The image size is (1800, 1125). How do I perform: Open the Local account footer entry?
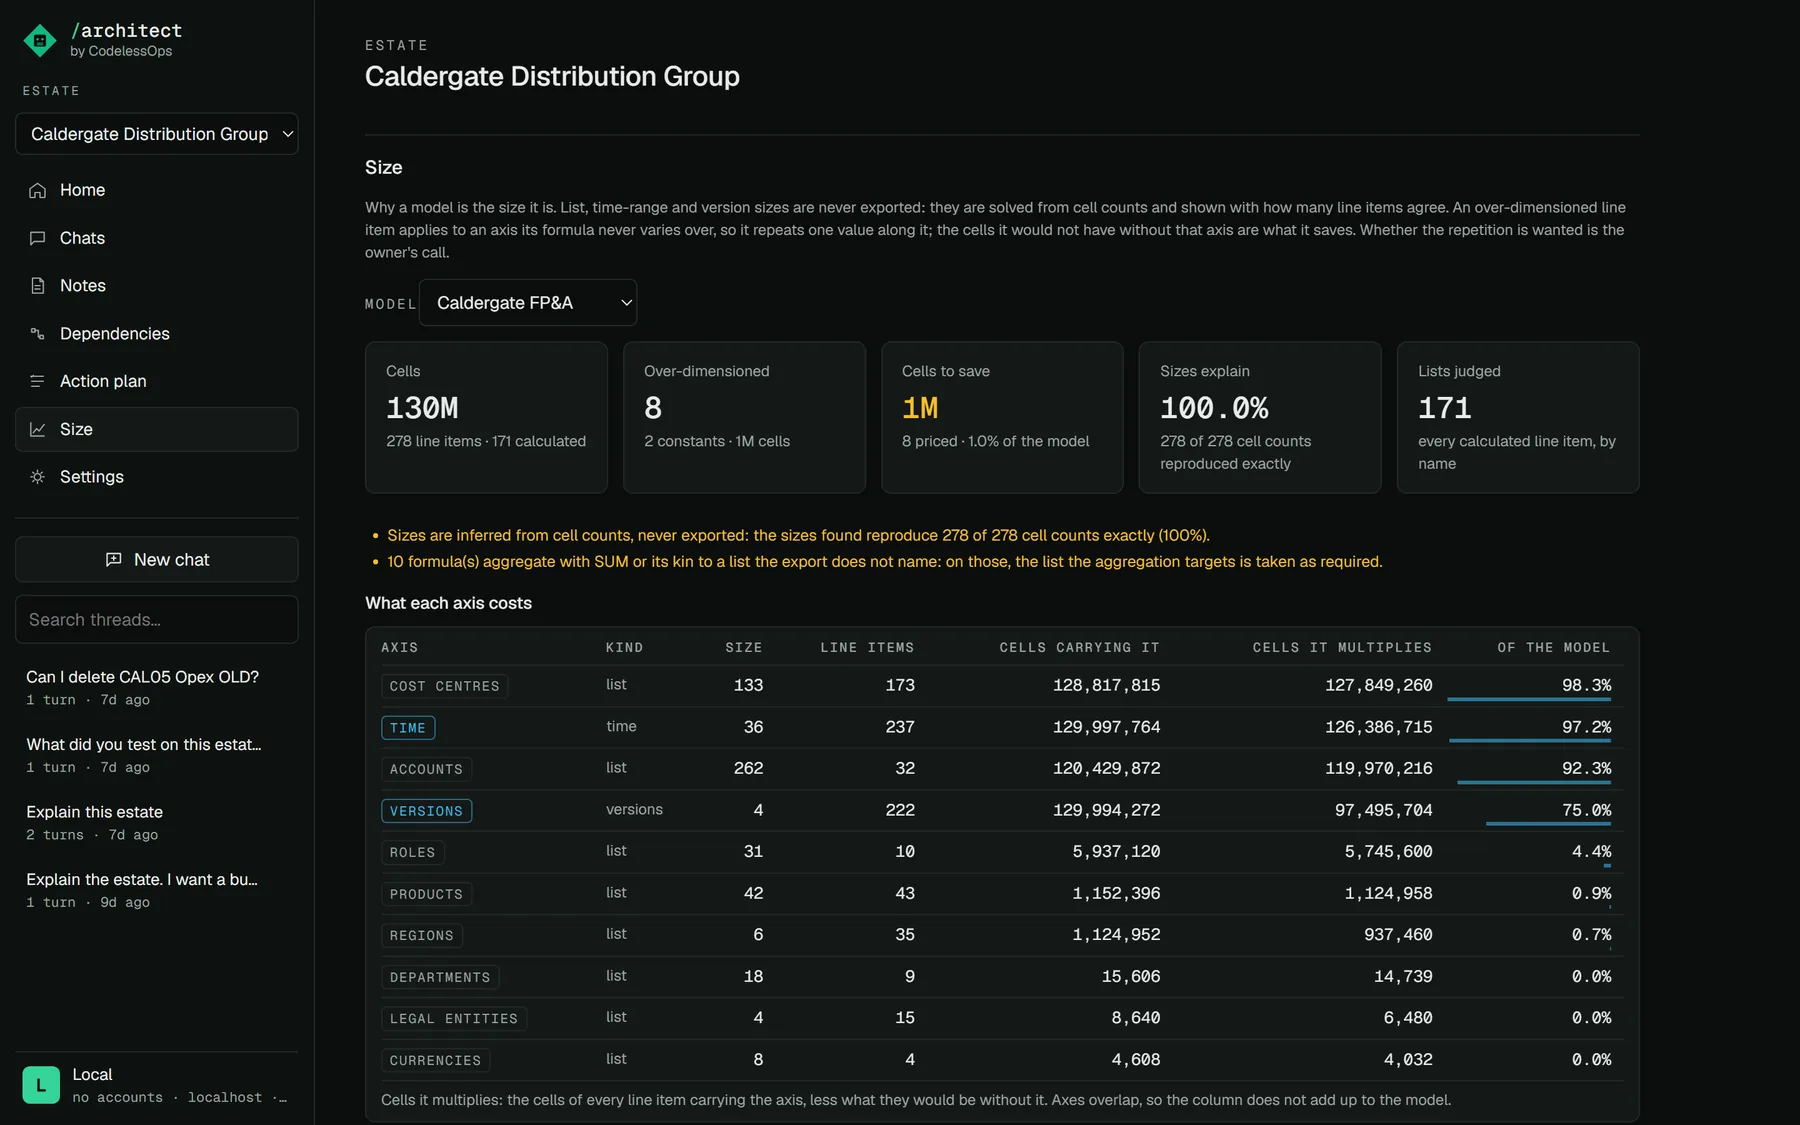[x=157, y=1085]
